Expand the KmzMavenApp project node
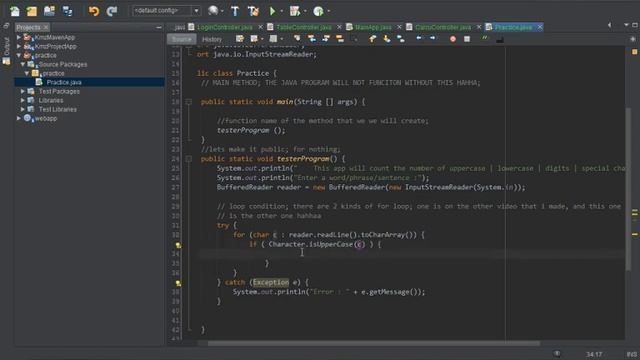This screenshot has height=360, width=640. [19, 37]
